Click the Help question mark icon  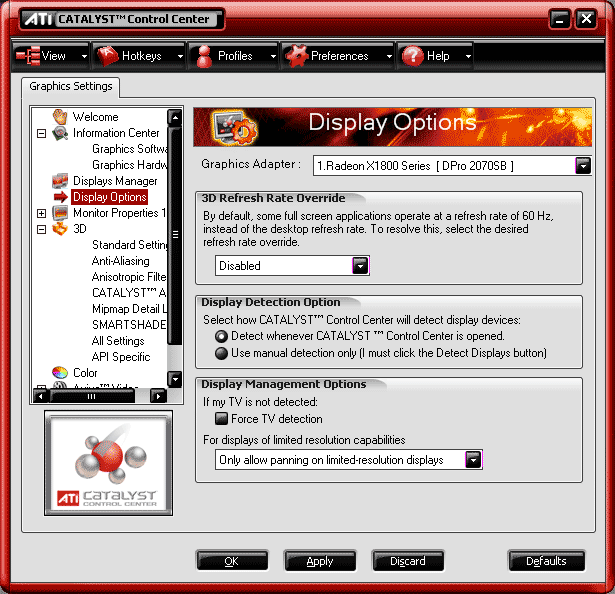click(413, 56)
